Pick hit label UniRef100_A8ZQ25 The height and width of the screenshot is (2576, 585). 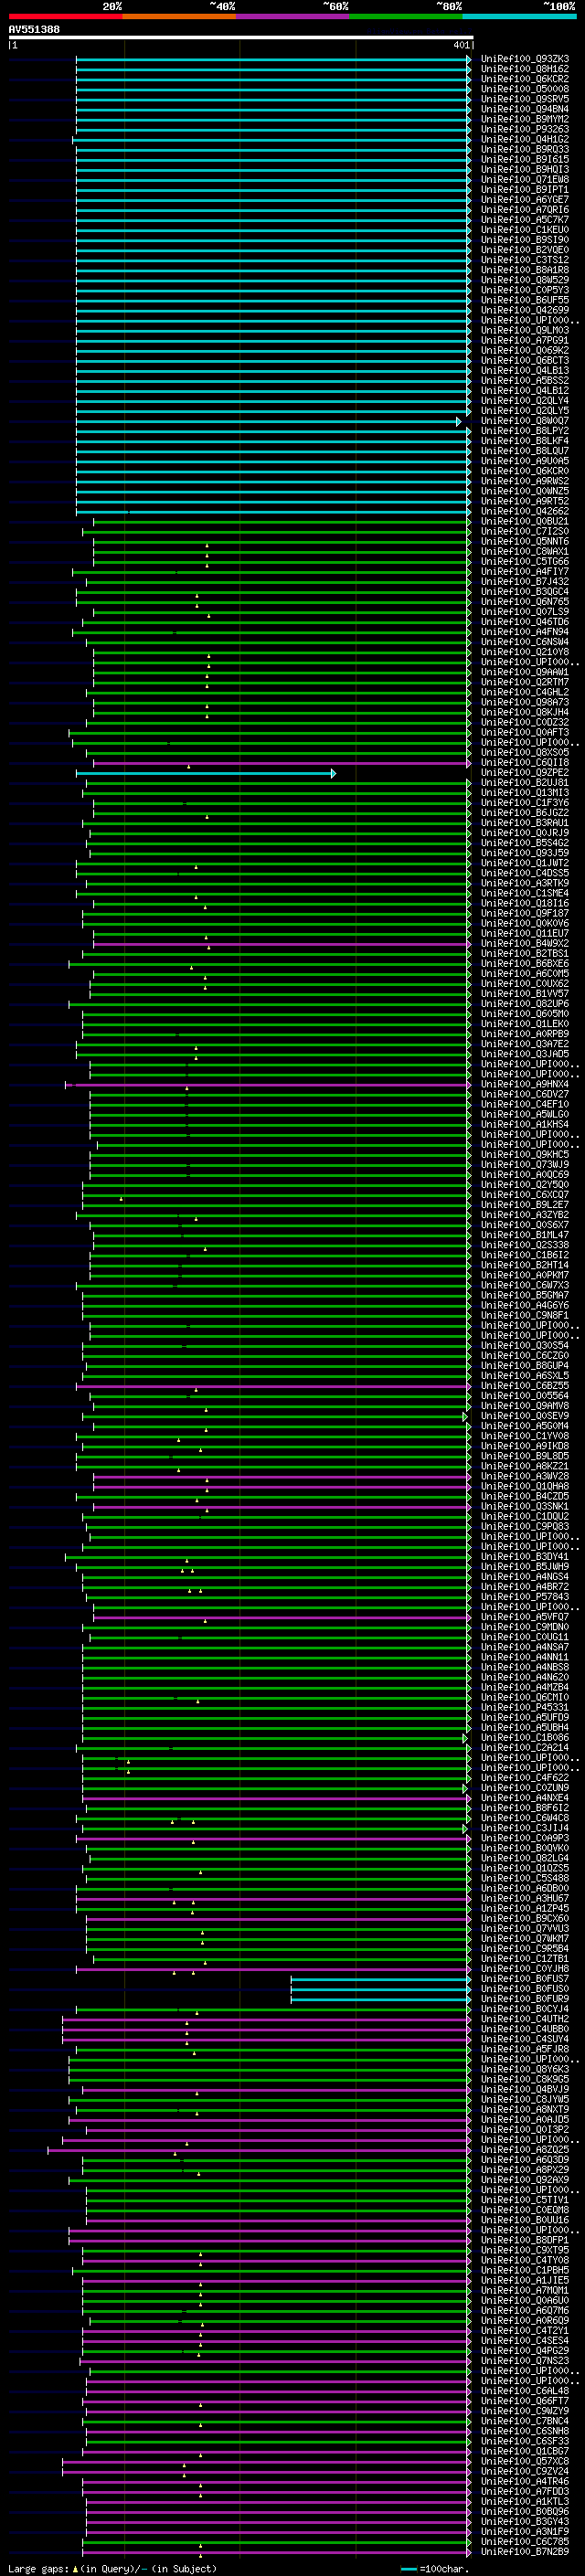[x=525, y=2150]
